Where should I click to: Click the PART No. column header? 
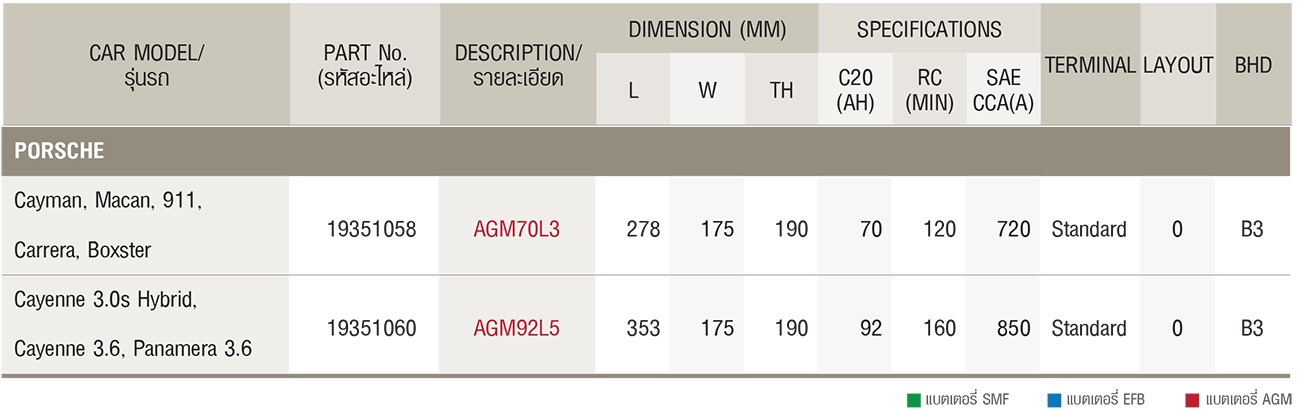tap(364, 65)
